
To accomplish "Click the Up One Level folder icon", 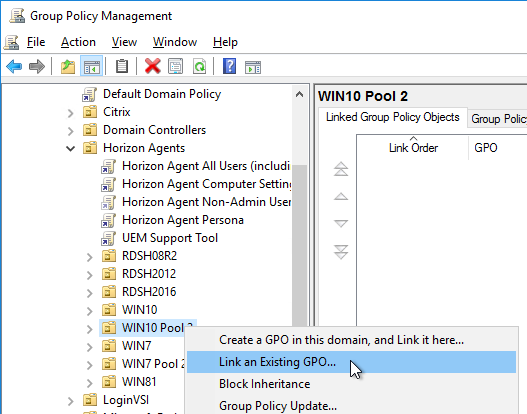I will (68, 66).
